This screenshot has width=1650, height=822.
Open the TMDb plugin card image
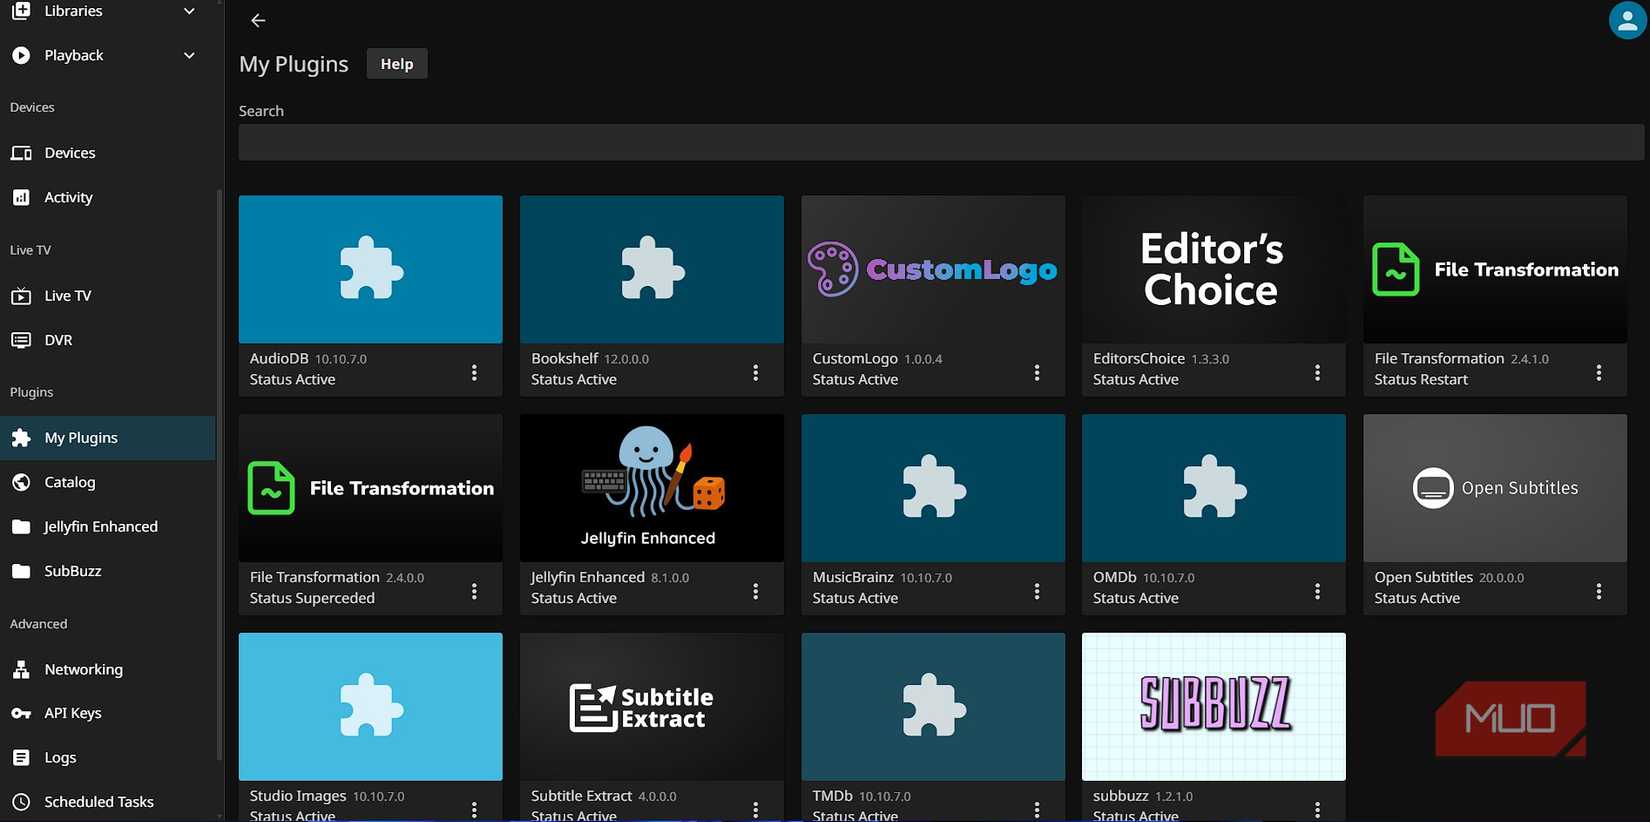click(933, 707)
